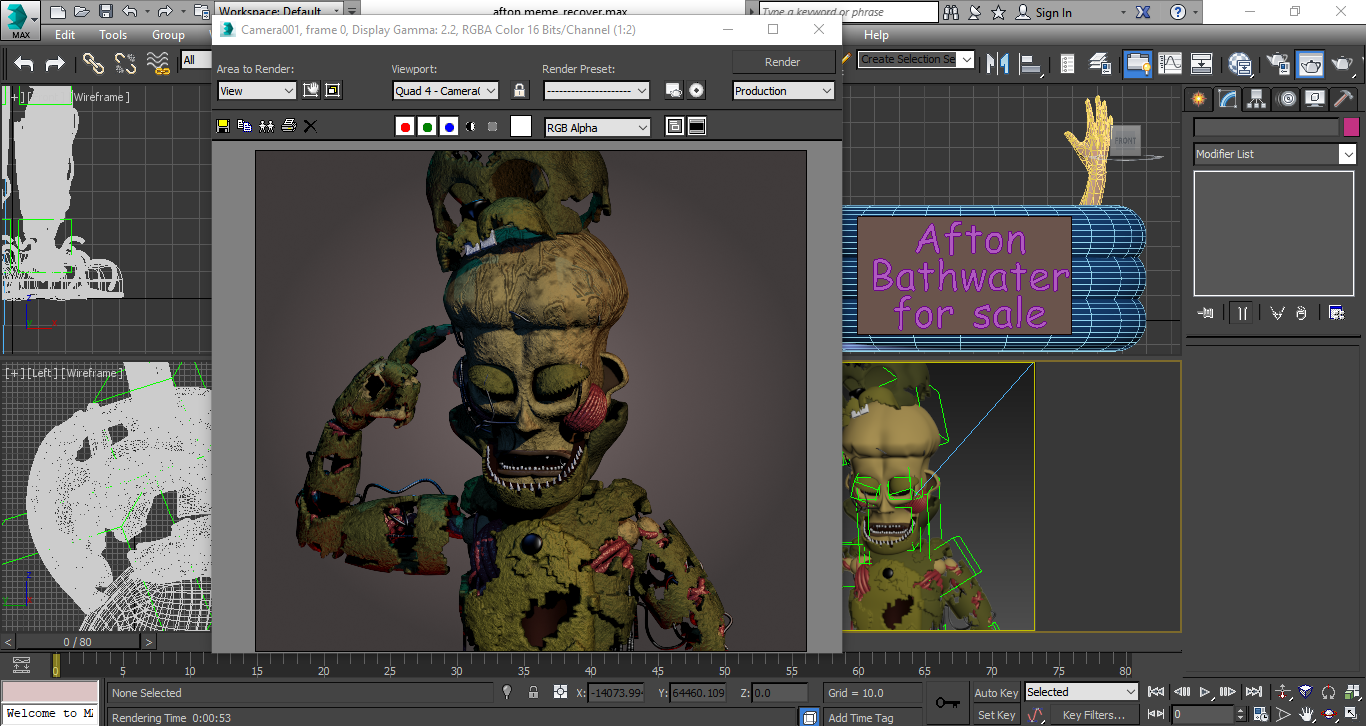Toggle selection lock padlock in status bar
Viewport: 1366px width, 726px height.
pyautogui.click(x=533, y=692)
